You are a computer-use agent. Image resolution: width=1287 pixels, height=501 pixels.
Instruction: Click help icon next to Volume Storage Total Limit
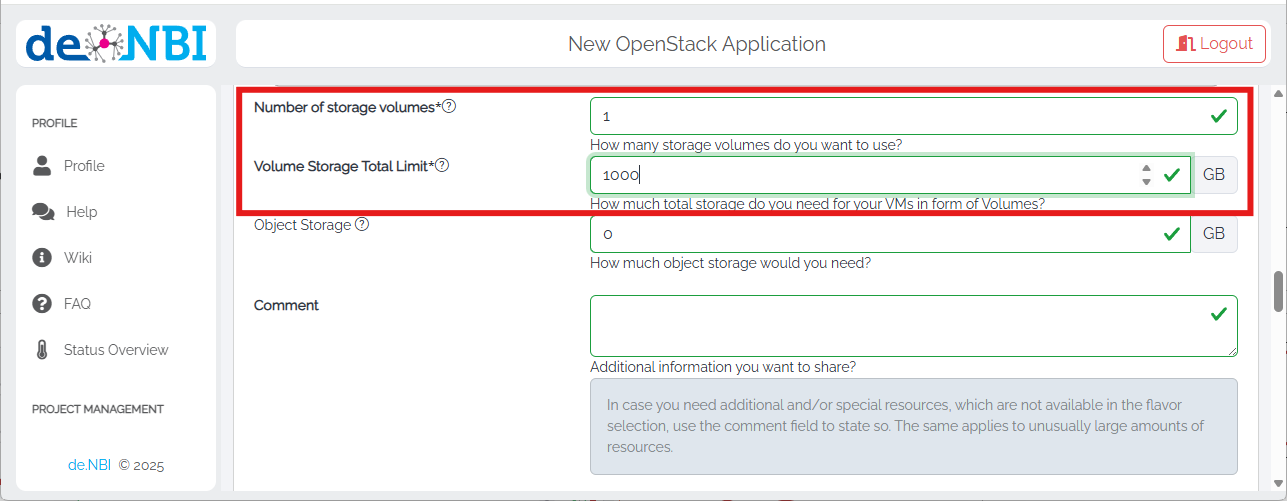442,165
